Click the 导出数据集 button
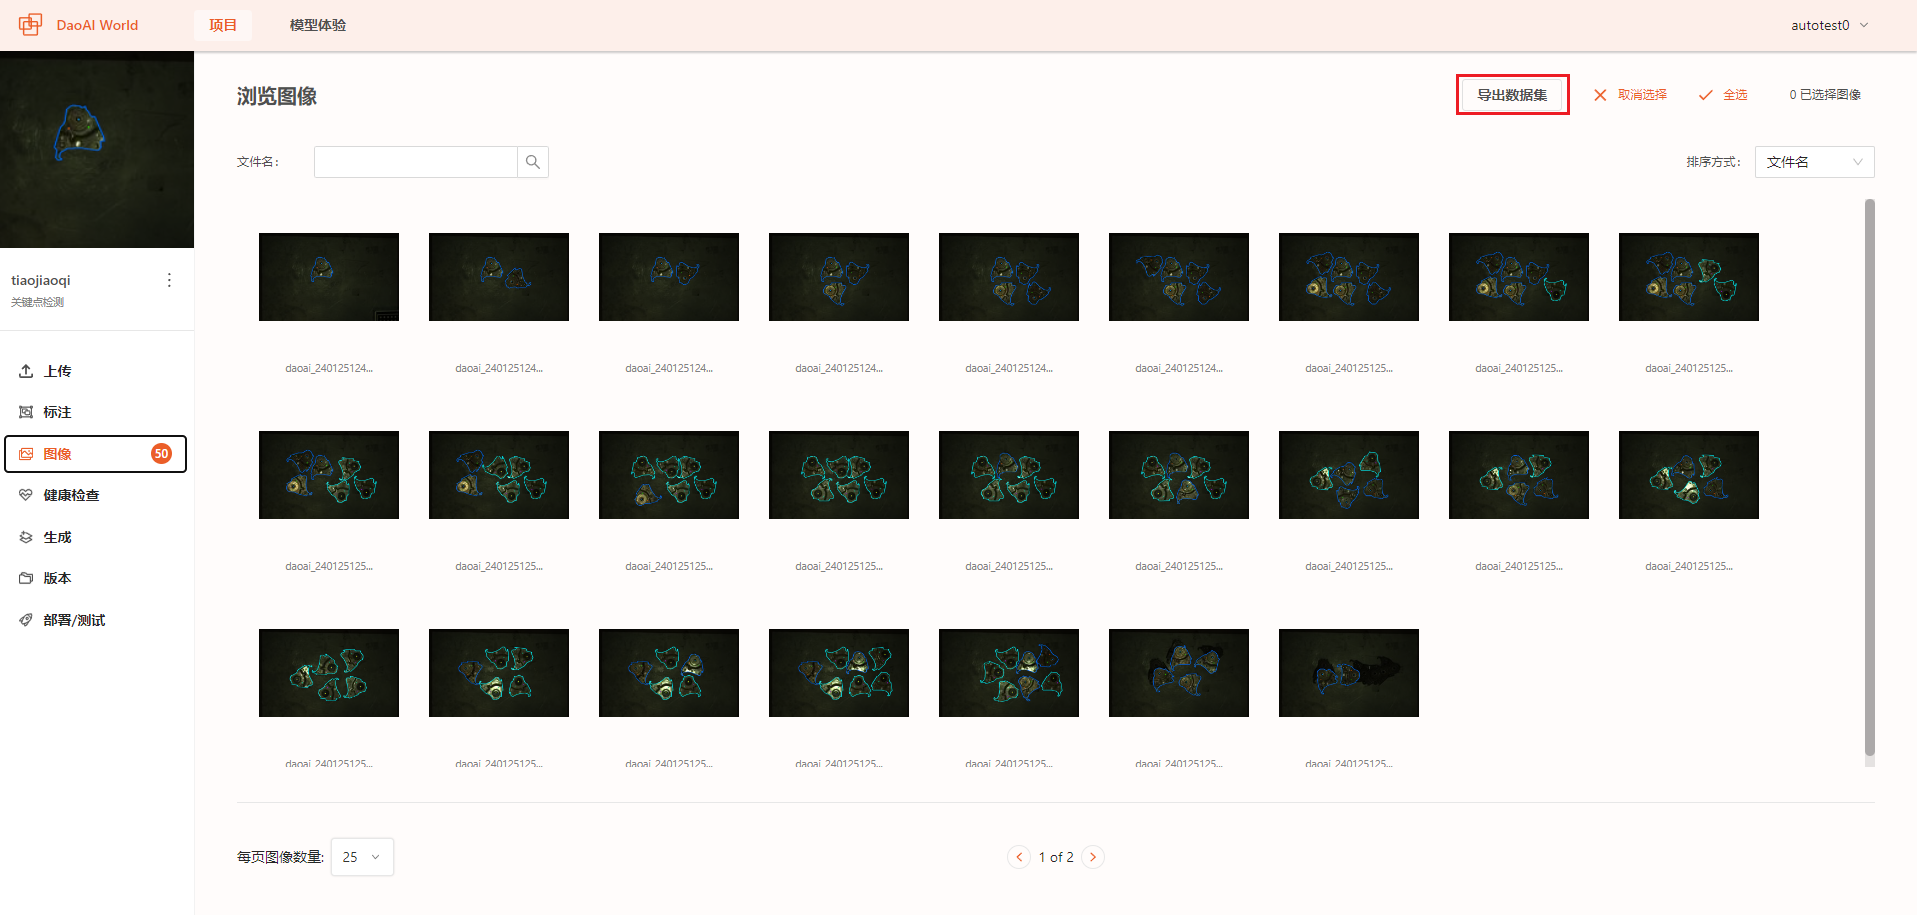The width and height of the screenshot is (1917, 915). [x=1512, y=95]
